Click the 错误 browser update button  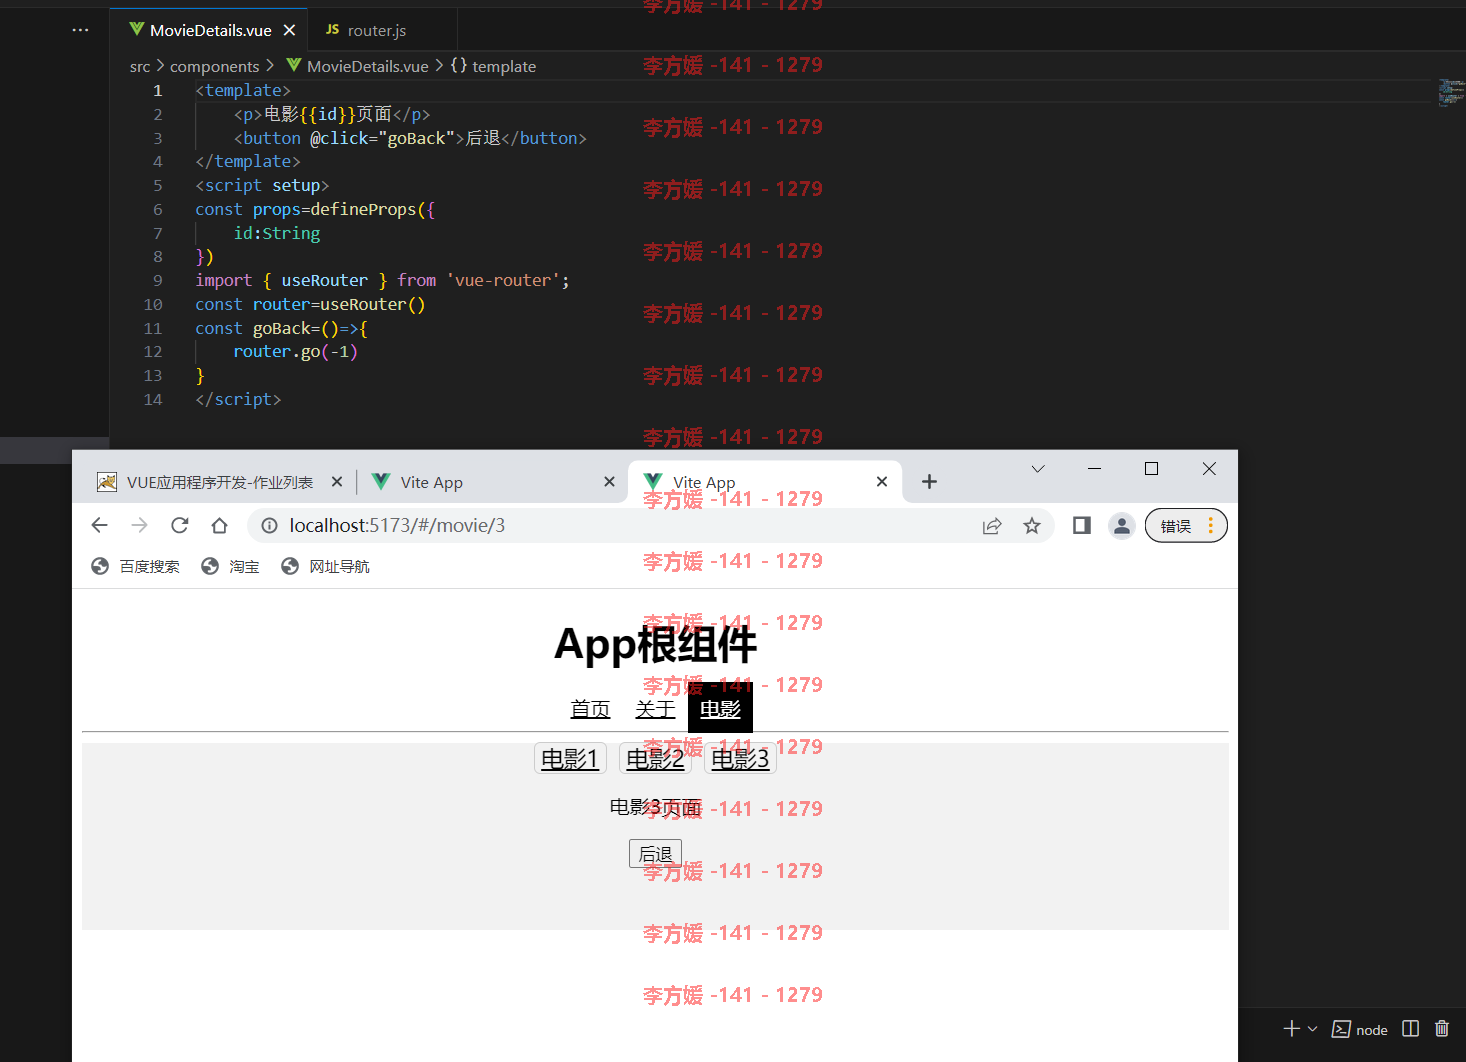click(1186, 526)
